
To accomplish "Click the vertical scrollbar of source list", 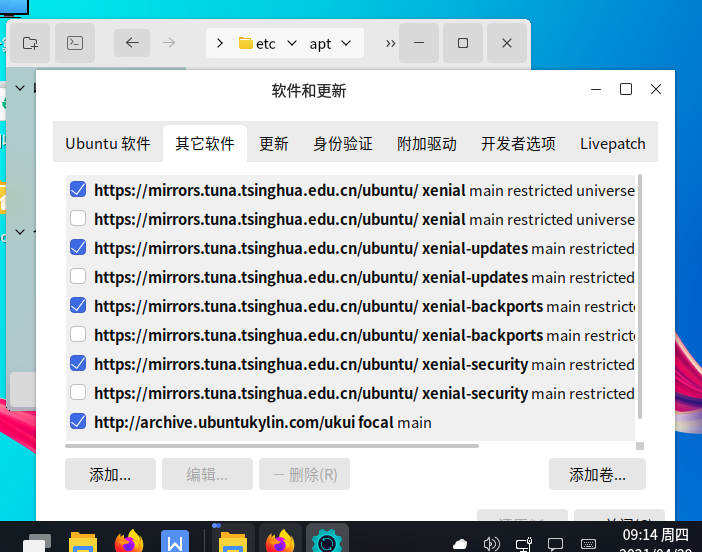I will tap(640, 296).
